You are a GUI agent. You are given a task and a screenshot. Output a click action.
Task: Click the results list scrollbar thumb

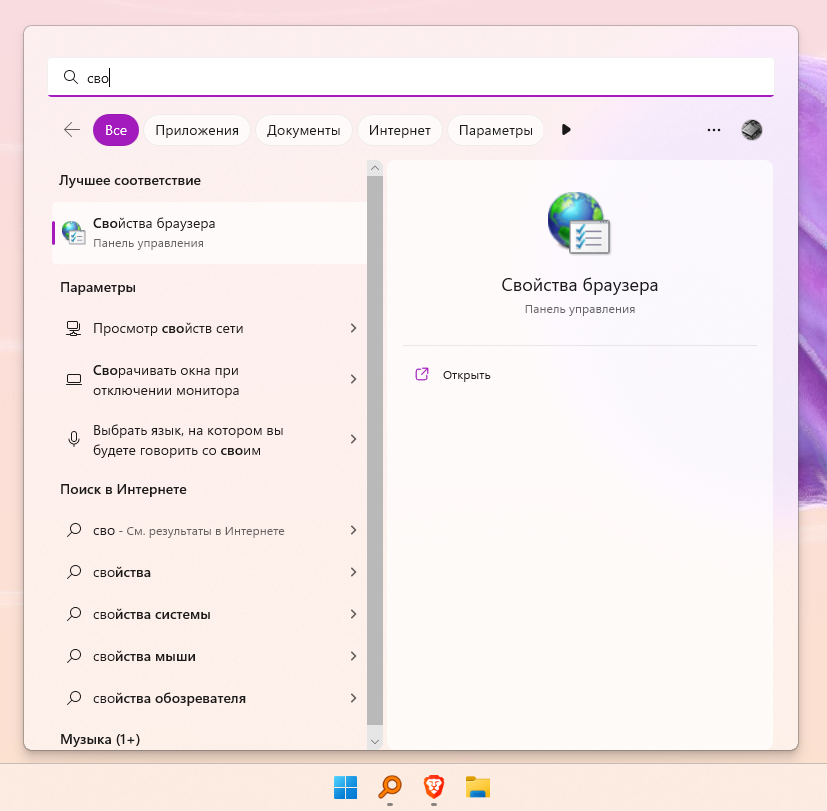click(x=375, y=450)
